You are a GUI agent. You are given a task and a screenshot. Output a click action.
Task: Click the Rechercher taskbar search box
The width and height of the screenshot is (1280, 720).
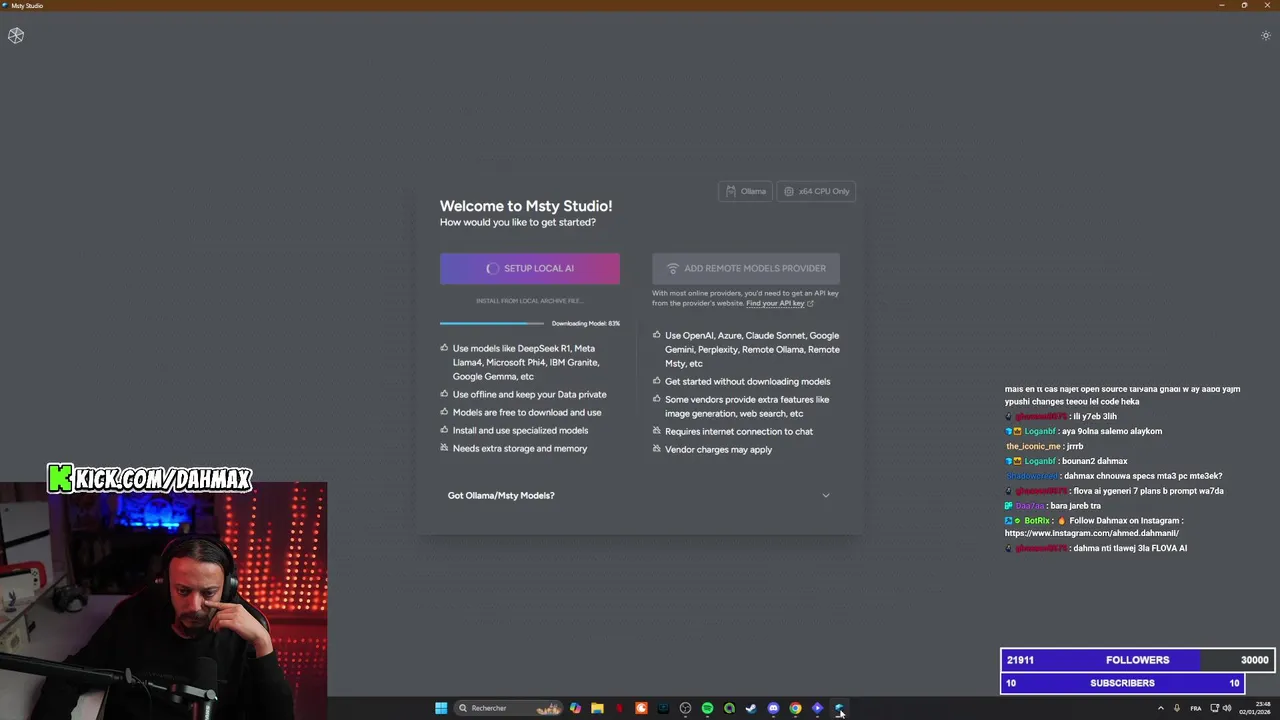[508, 708]
